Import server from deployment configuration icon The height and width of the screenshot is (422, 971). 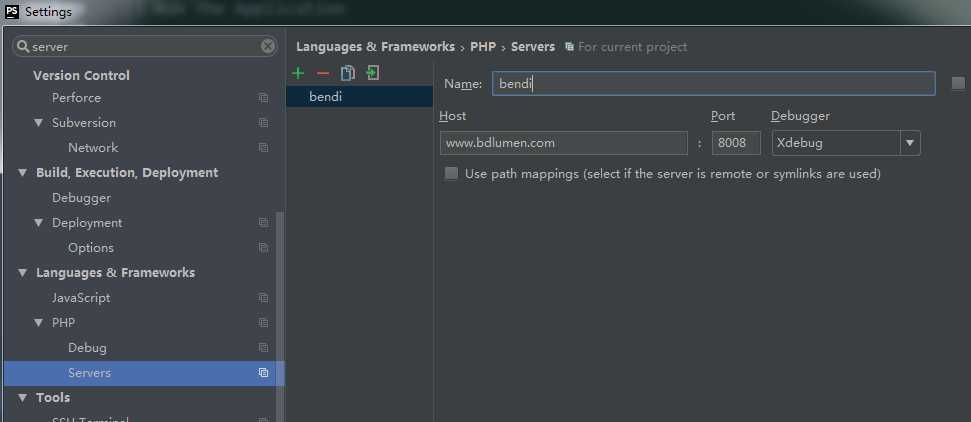(x=372, y=73)
